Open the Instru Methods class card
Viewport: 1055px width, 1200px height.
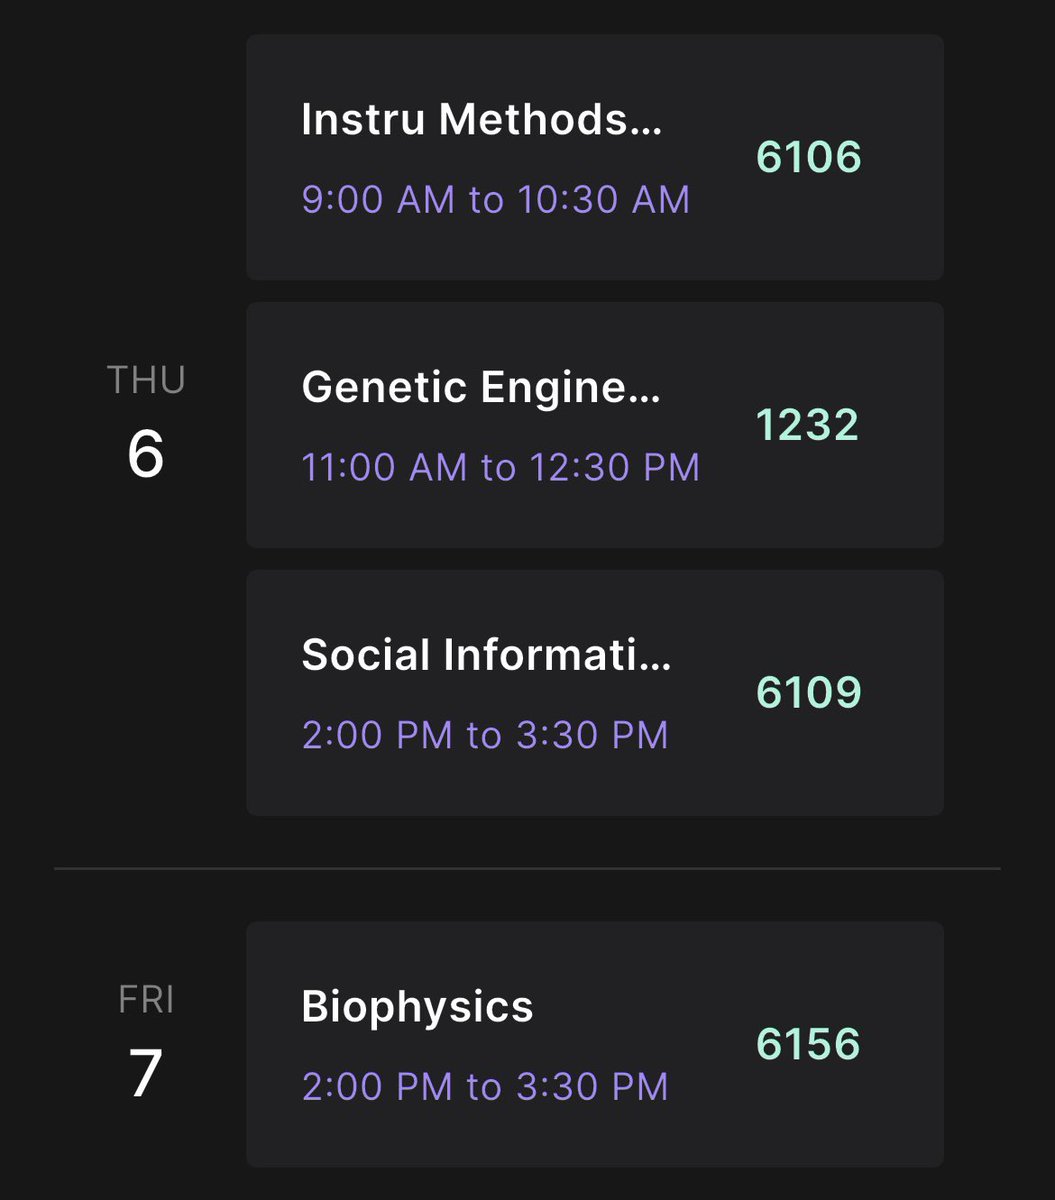pyautogui.click(x=595, y=157)
